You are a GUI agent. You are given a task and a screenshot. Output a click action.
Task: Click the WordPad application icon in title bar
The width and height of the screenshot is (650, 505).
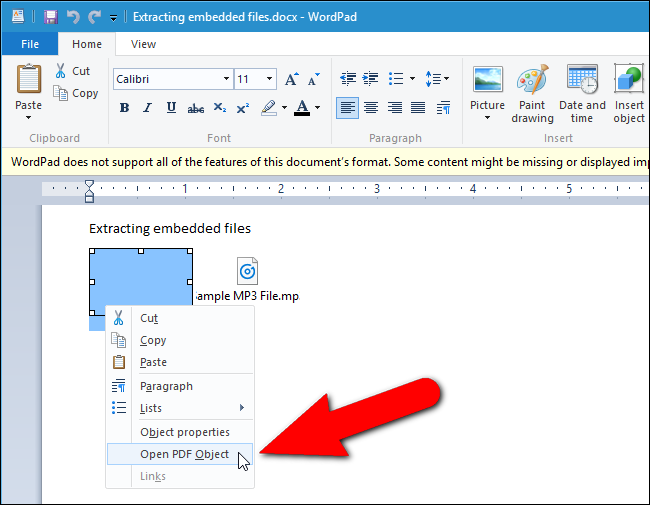(18, 16)
